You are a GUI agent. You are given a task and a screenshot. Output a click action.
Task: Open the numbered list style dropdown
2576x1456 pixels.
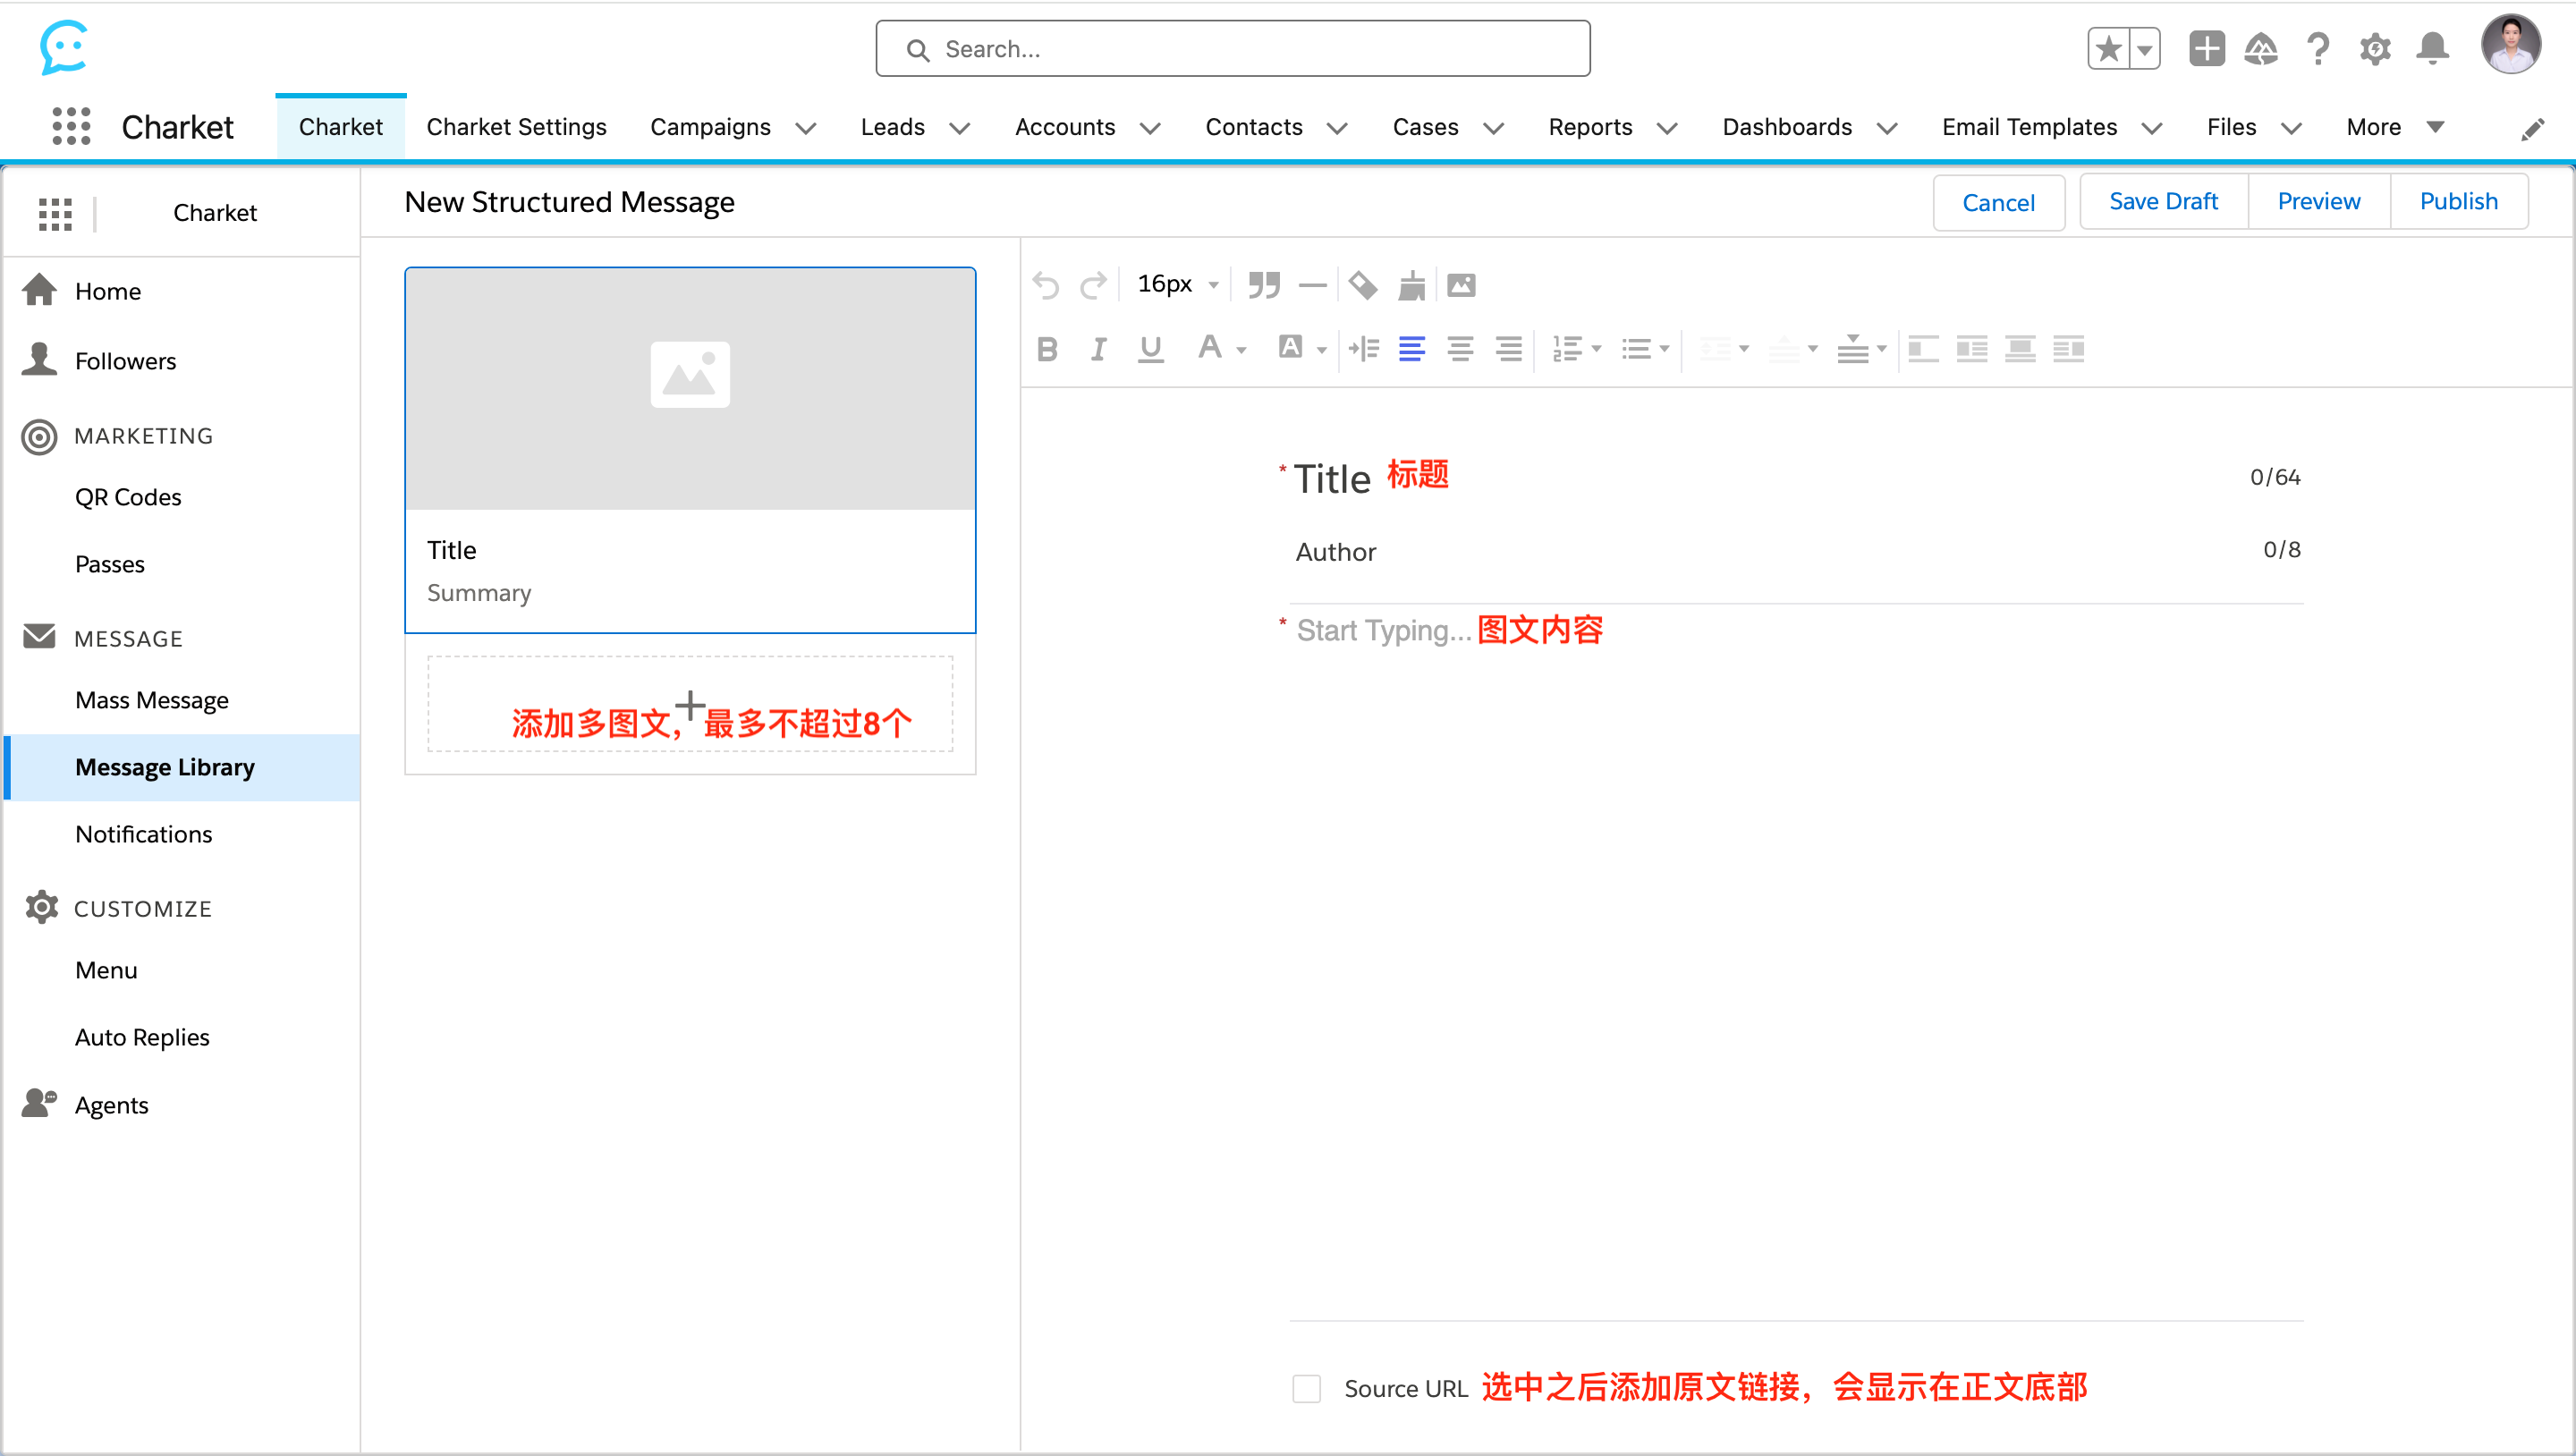coord(1596,349)
